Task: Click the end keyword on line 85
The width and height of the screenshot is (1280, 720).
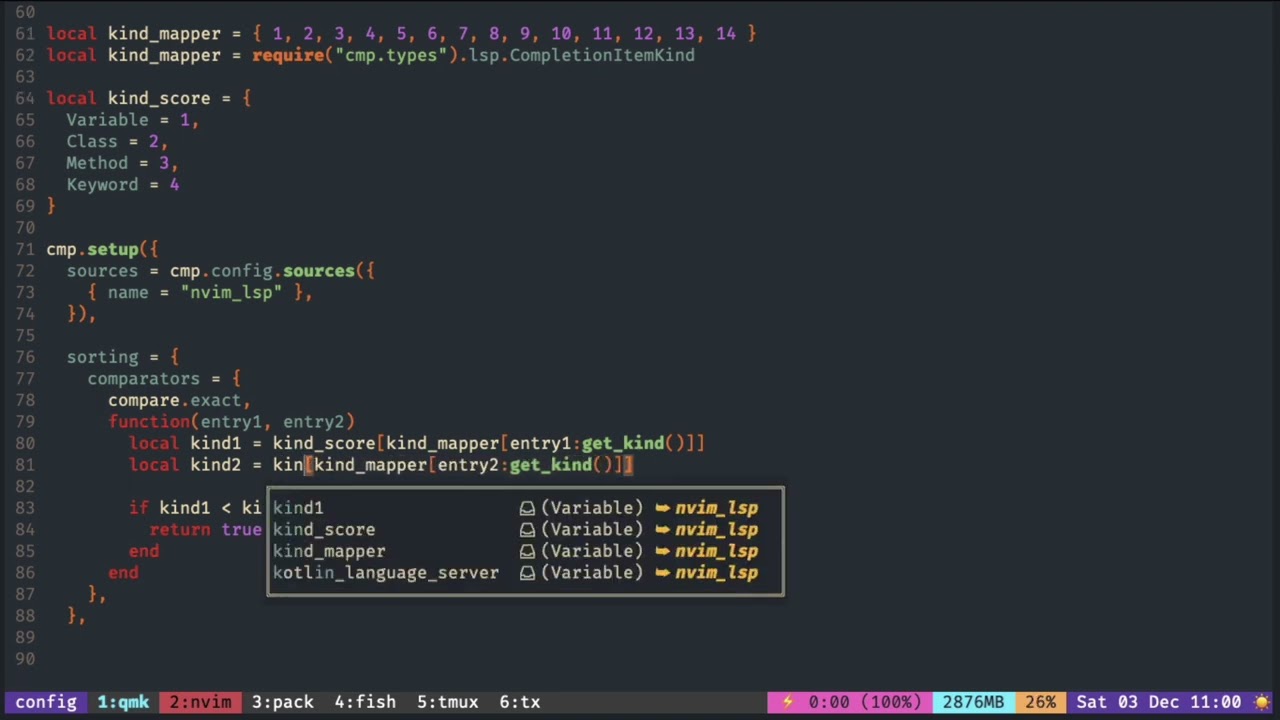Action: point(143,551)
